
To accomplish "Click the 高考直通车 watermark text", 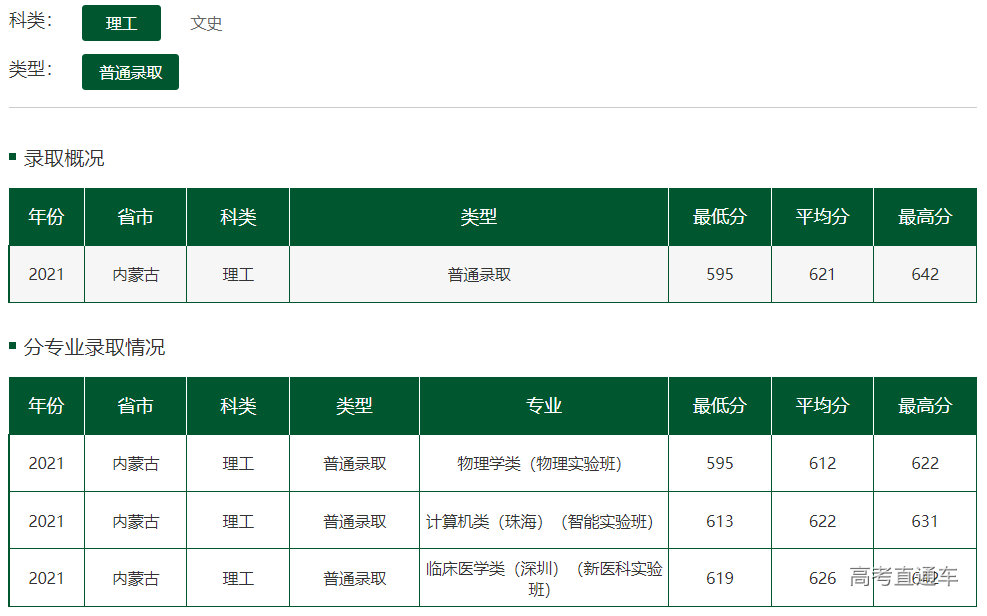I will point(903,577).
